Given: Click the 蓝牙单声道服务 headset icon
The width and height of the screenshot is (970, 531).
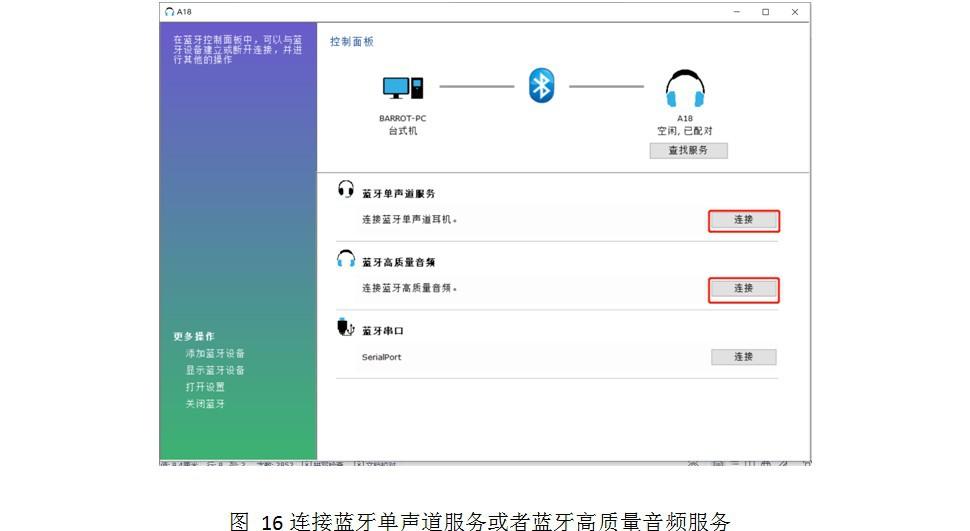Looking at the screenshot, I should pyautogui.click(x=346, y=189).
